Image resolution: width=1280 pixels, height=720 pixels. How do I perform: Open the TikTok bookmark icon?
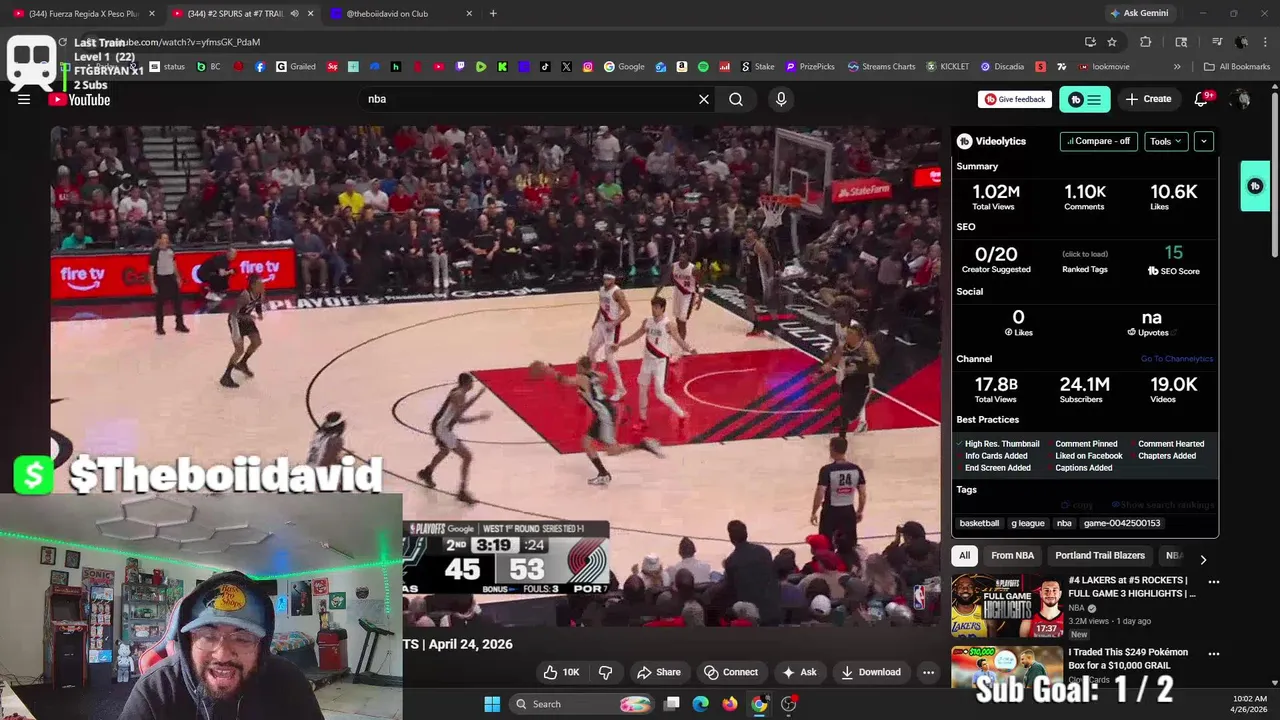pyautogui.click(x=545, y=67)
